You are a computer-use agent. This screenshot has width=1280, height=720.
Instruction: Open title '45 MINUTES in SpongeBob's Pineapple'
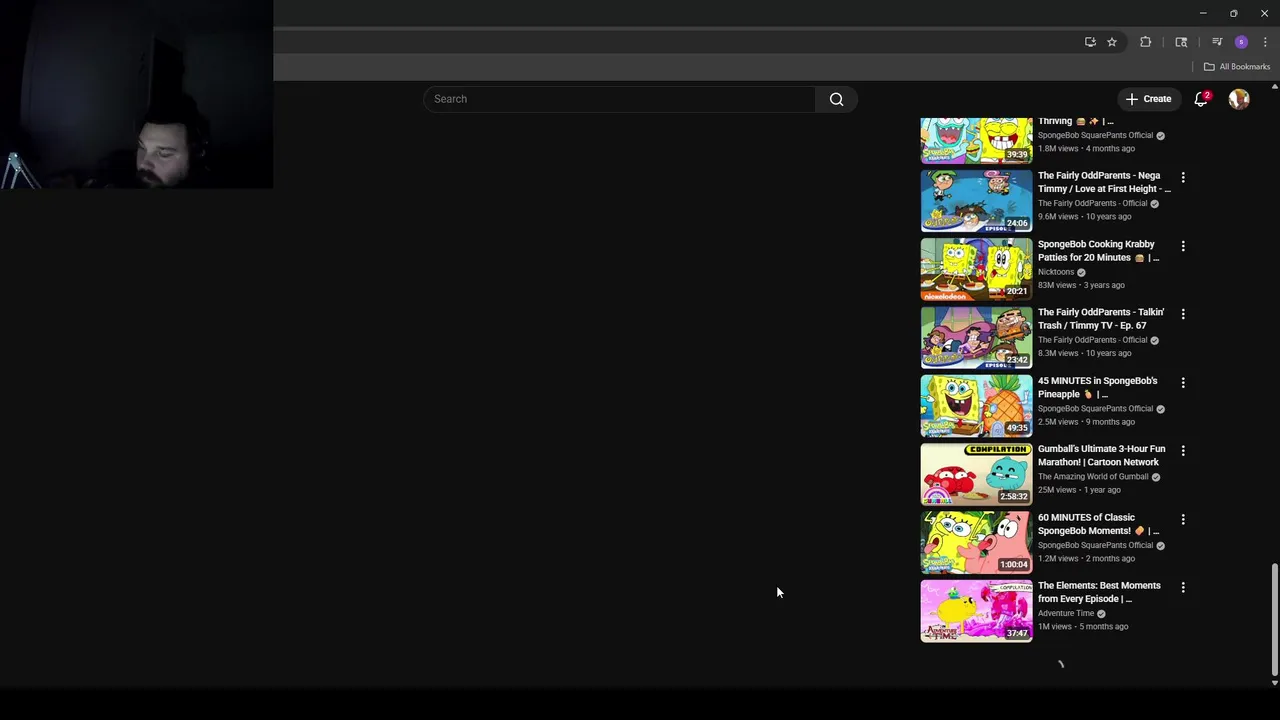pyautogui.click(x=1097, y=387)
